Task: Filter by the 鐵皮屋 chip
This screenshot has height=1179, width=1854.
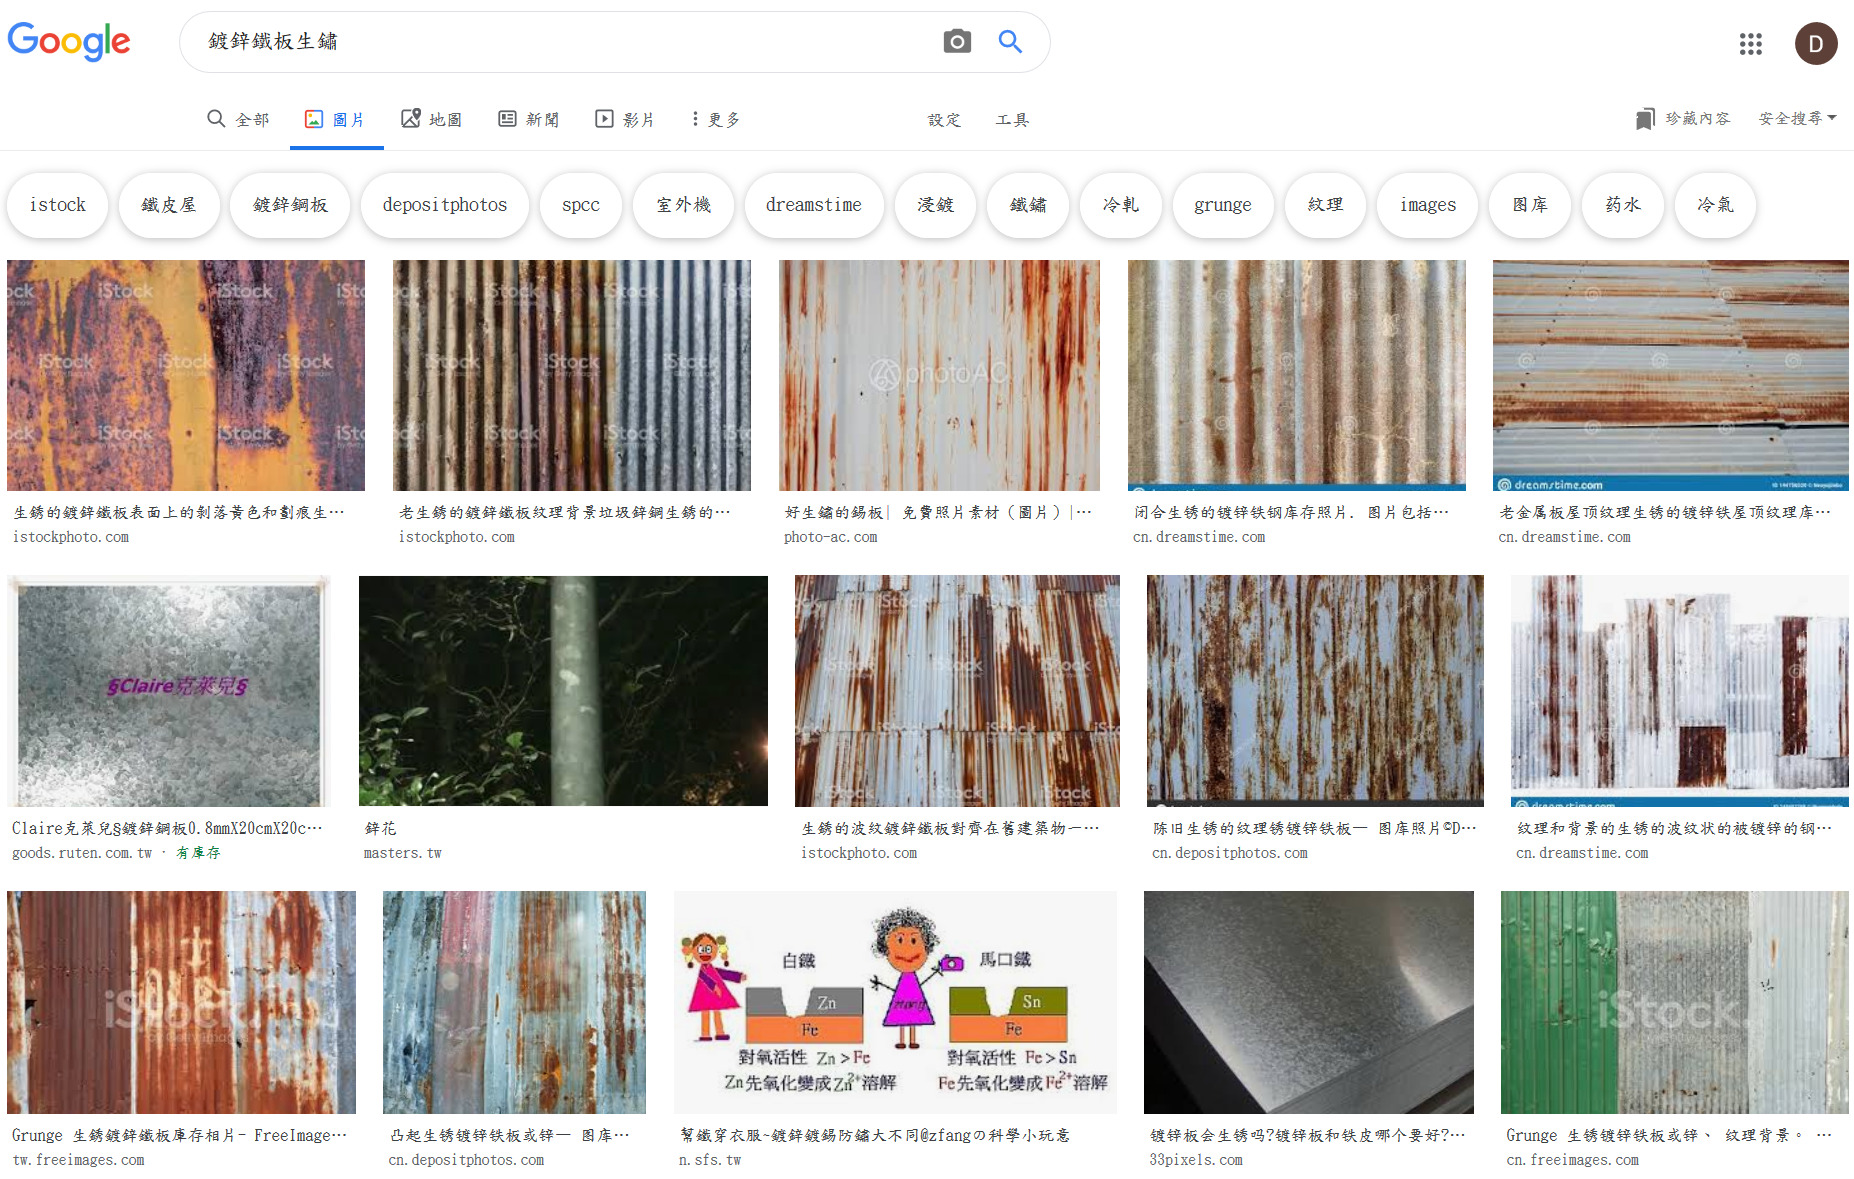Action: (169, 205)
